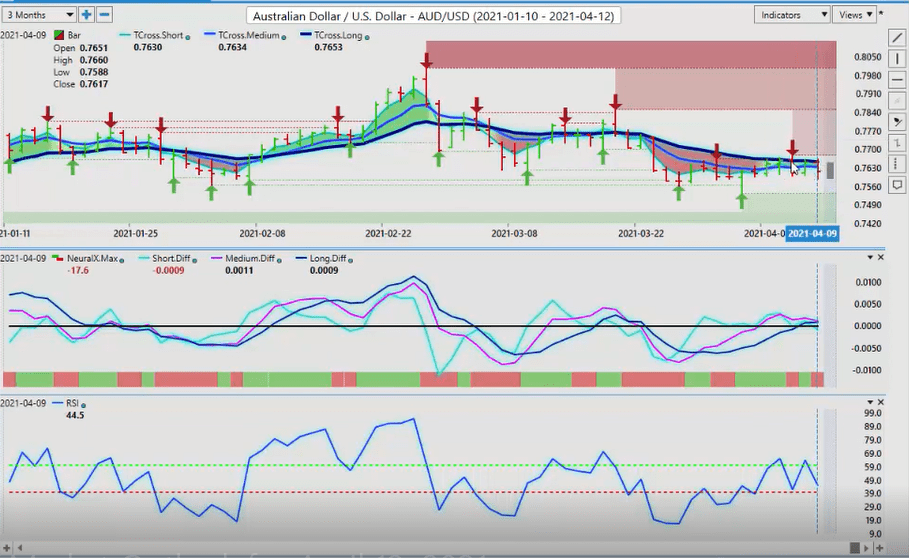Click the 0.8050 price axis label
This screenshot has width=909, height=558.
point(868,57)
